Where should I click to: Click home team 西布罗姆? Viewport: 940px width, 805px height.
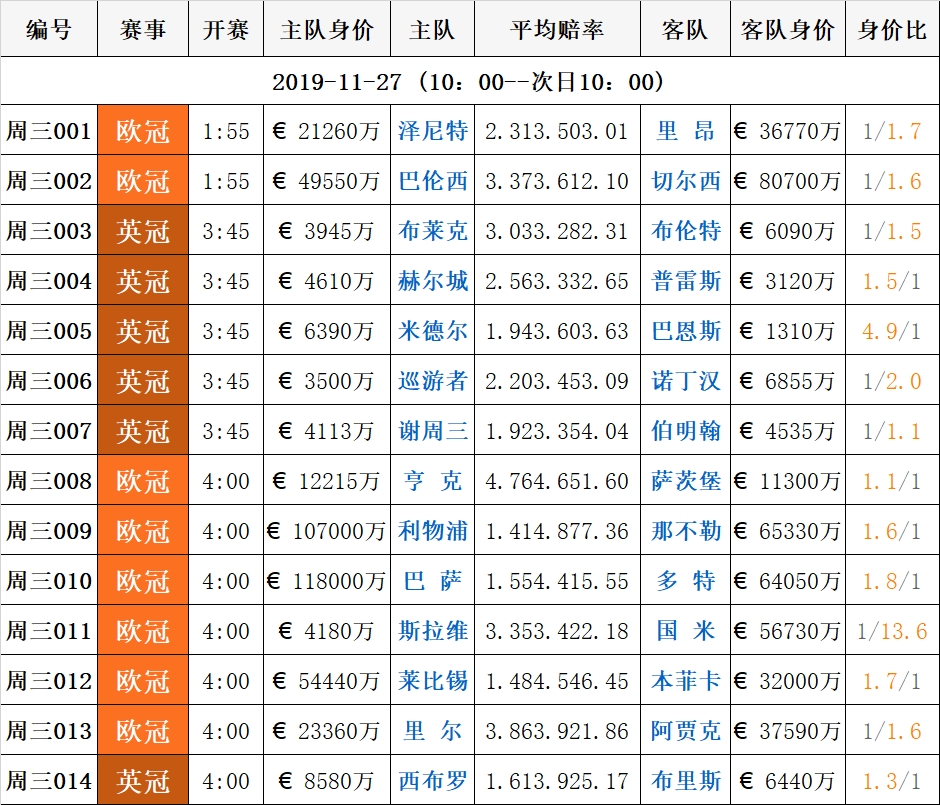(x=432, y=780)
